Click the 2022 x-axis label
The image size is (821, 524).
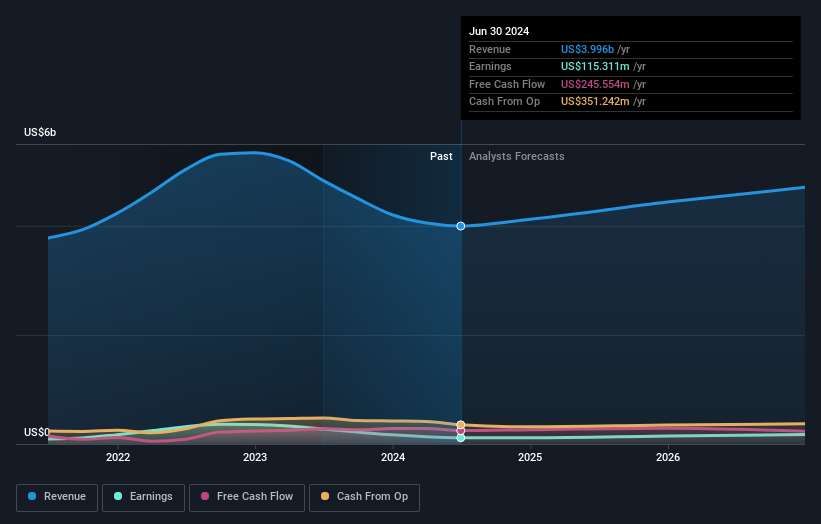tap(118, 457)
